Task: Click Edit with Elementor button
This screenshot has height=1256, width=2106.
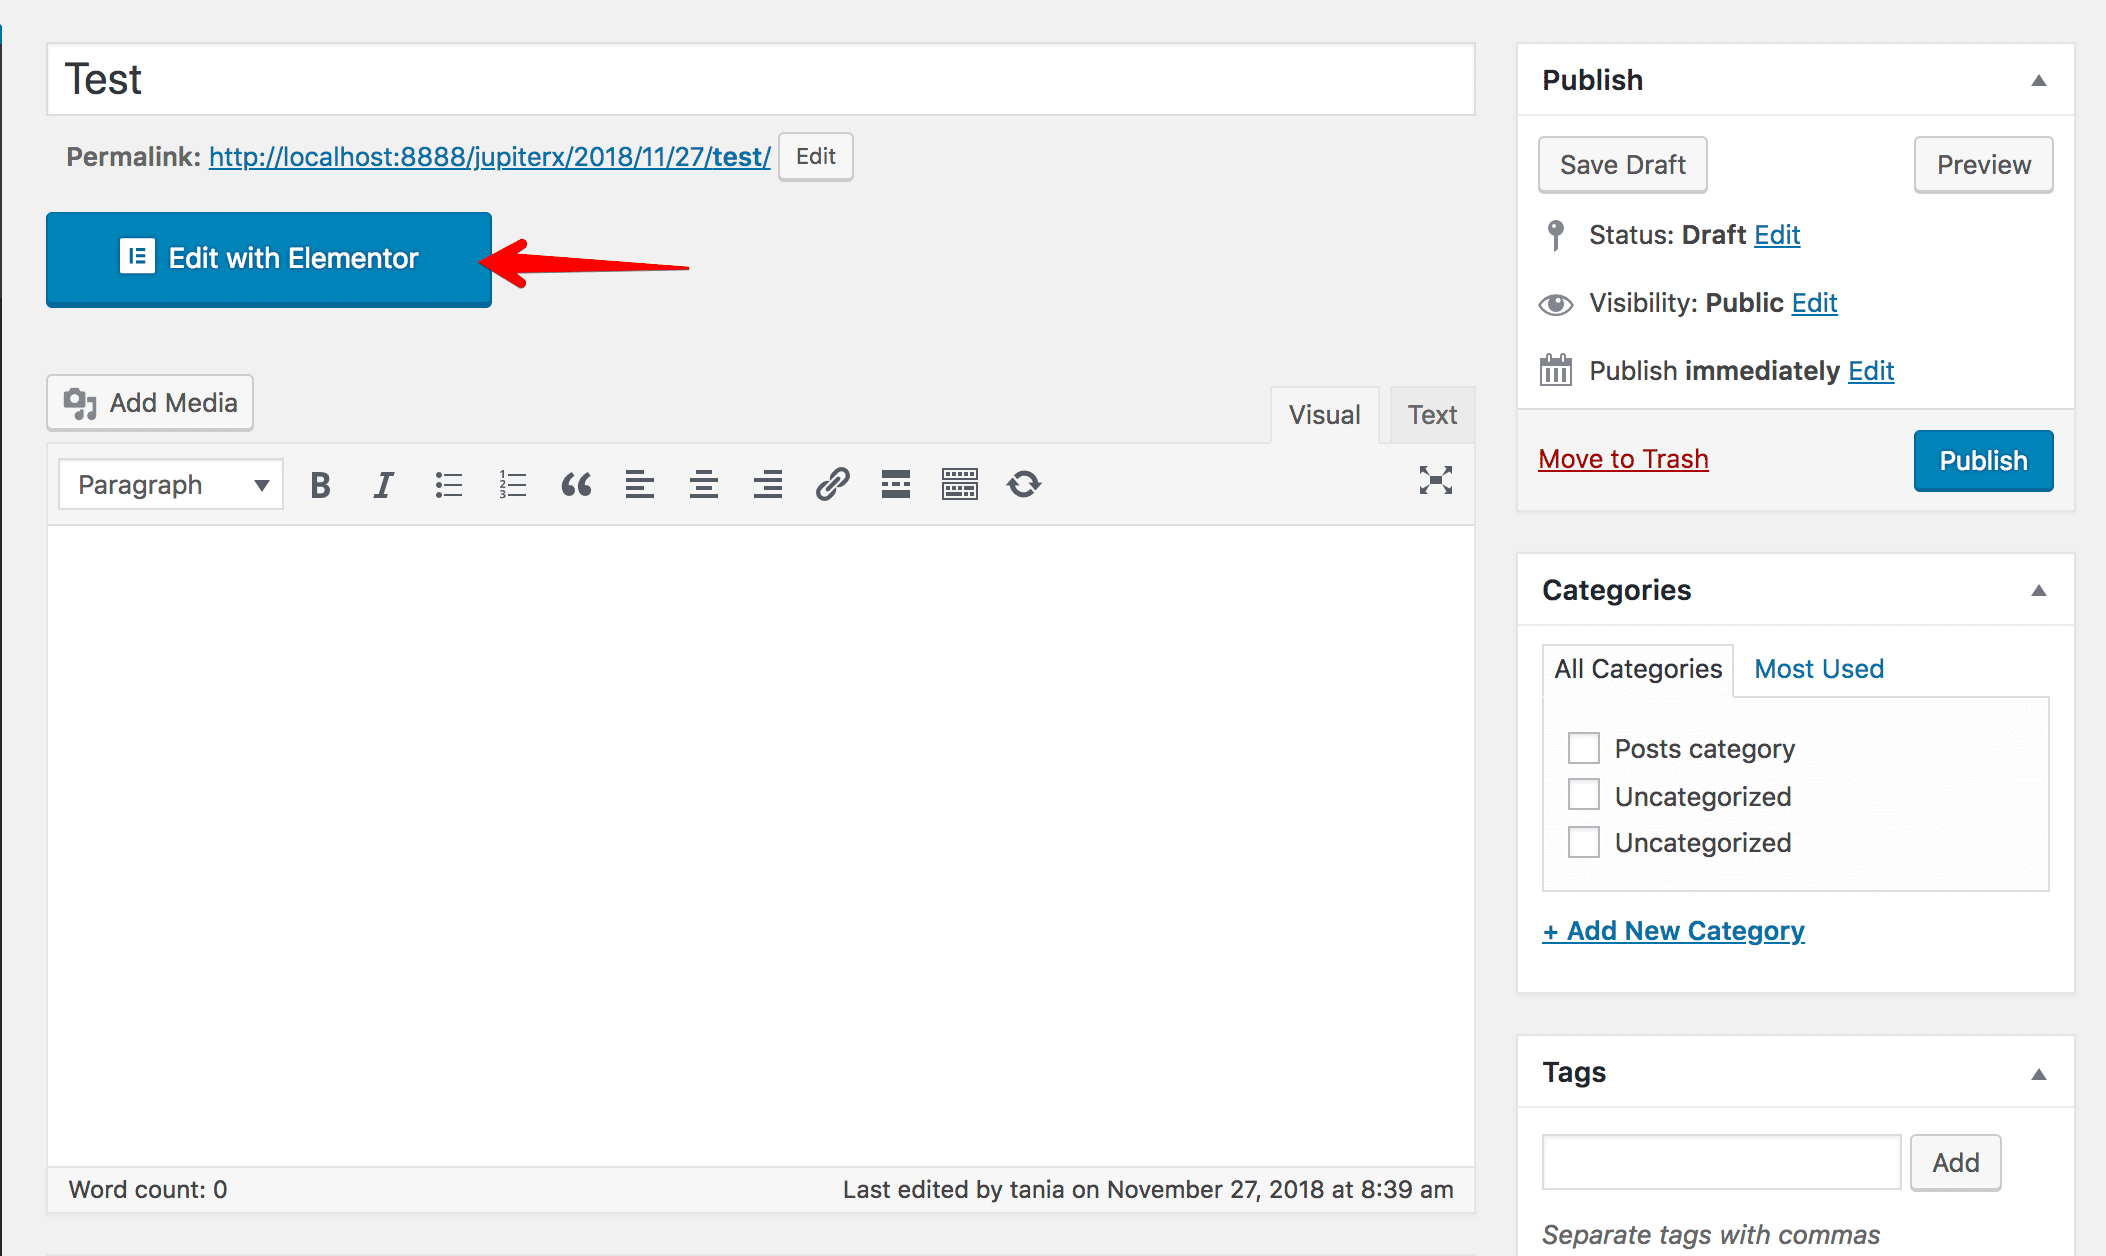Action: pos(269,259)
